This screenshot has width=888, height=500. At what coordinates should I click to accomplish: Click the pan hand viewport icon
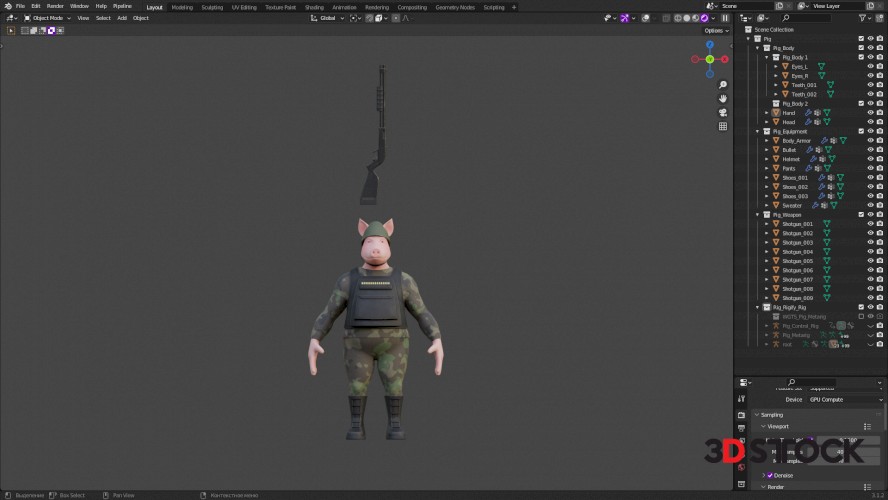click(723, 99)
